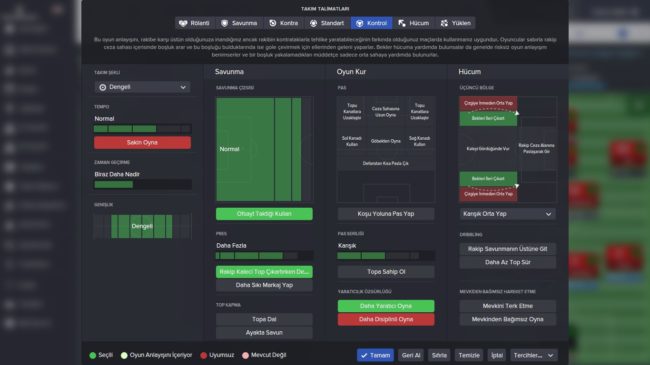
Task: Click the Uyumsuz legend label
Action: point(221,355)
